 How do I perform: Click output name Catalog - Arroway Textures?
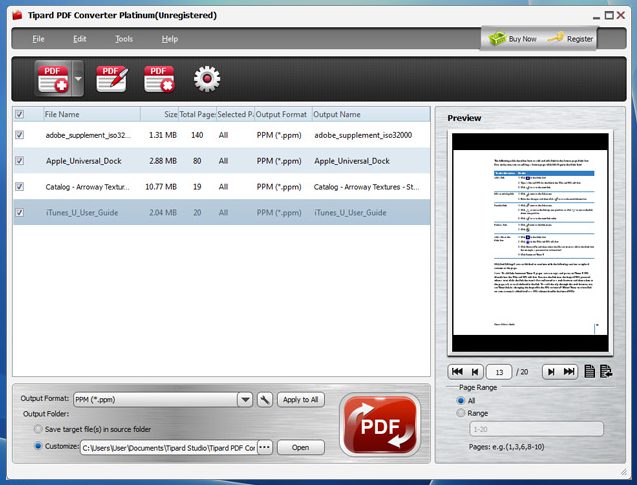coord(366,187)
